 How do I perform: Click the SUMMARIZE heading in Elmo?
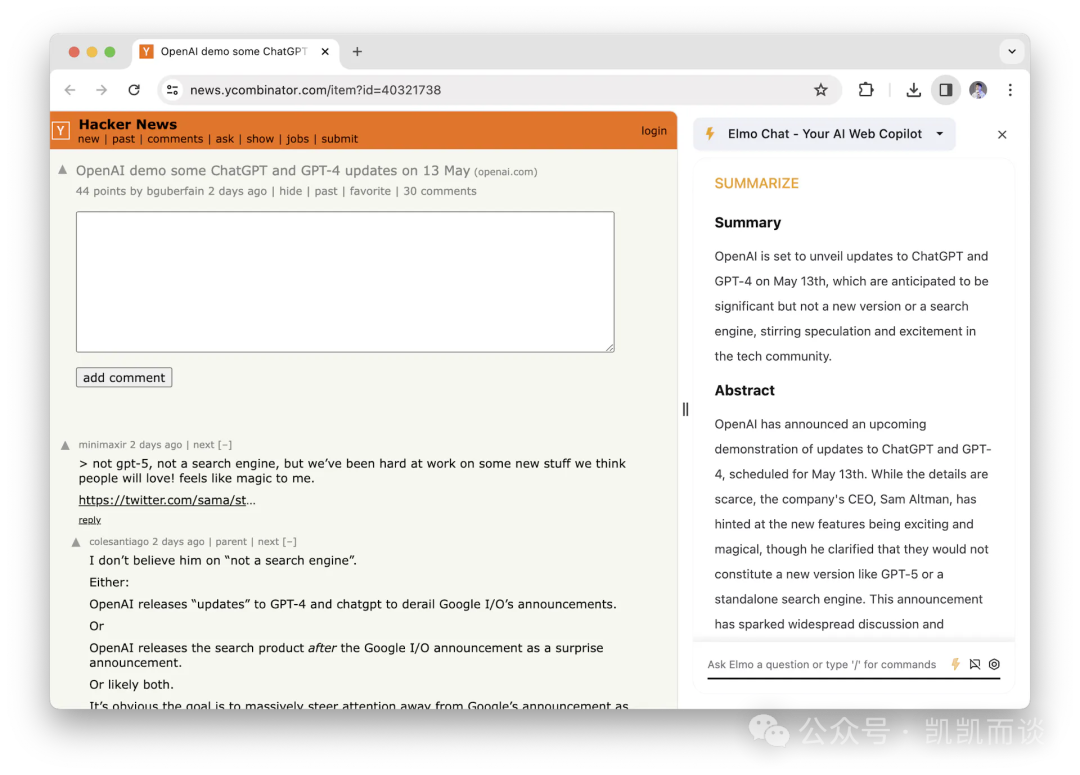coord(756,183)
